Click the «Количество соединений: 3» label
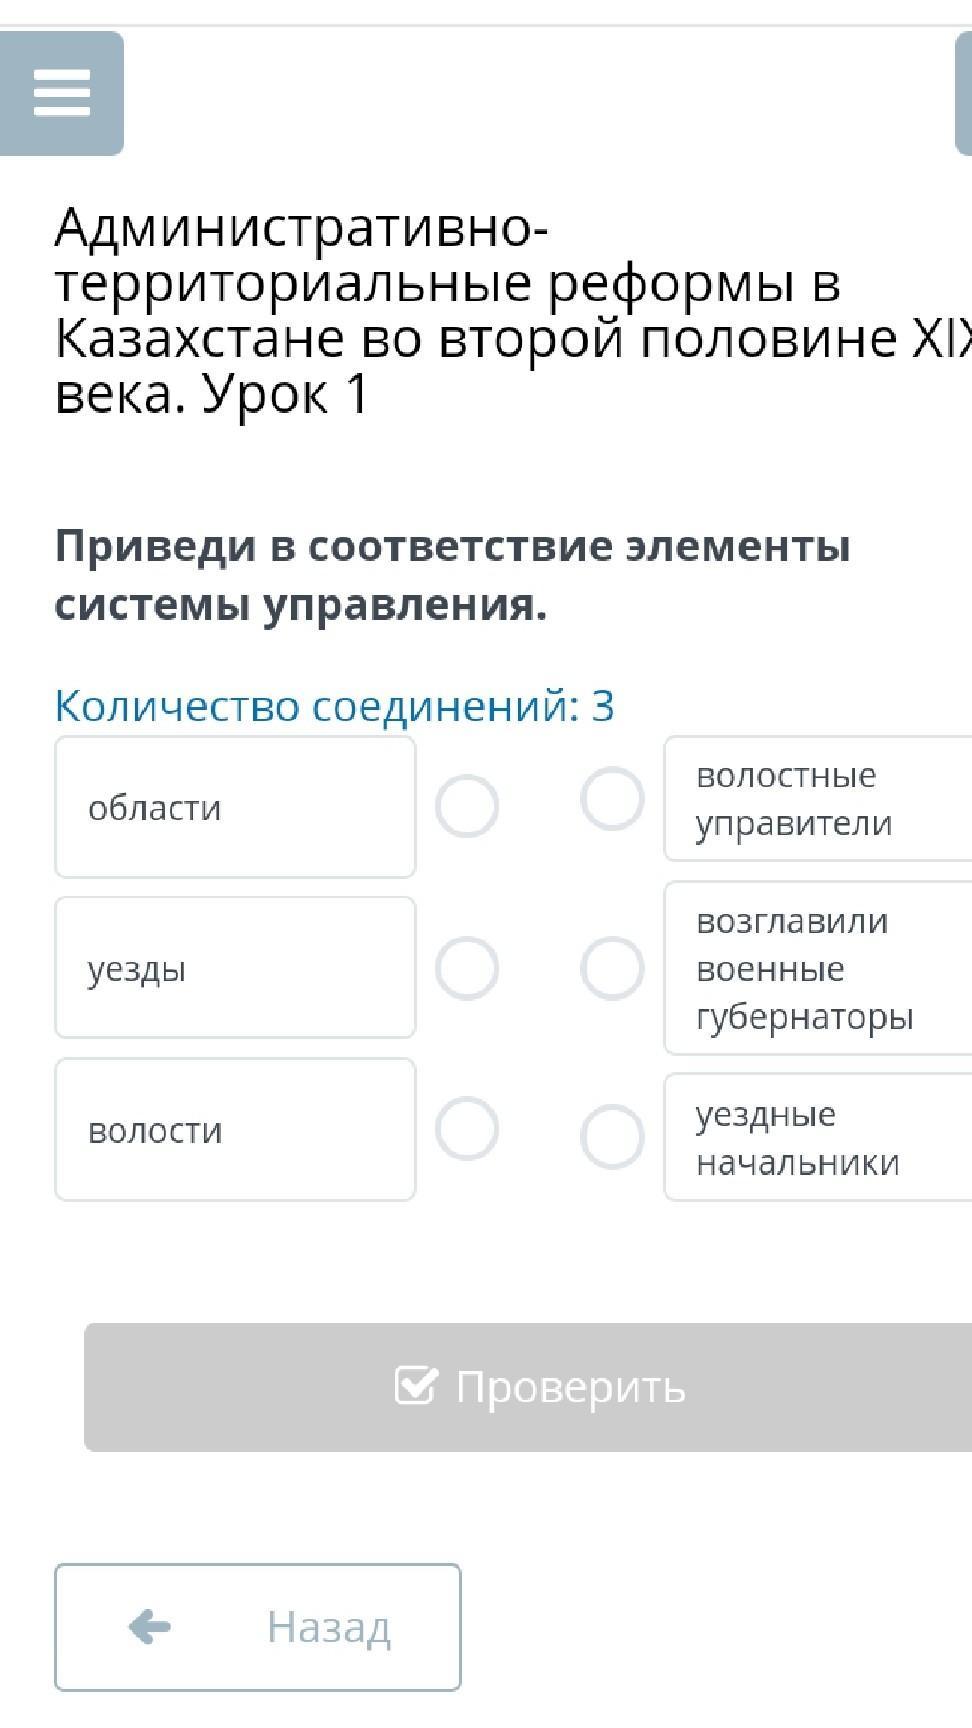The image size is (972, 1728). point(334,706)
